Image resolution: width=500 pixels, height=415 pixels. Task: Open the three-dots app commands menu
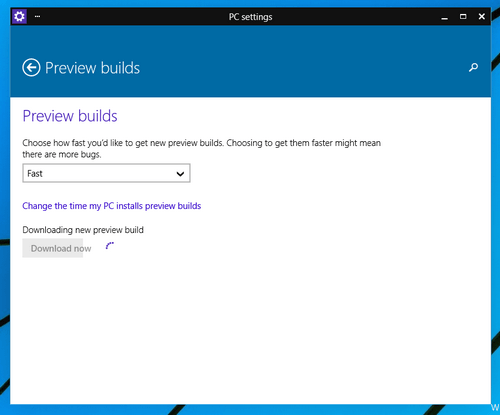click(x=37, y=16)
